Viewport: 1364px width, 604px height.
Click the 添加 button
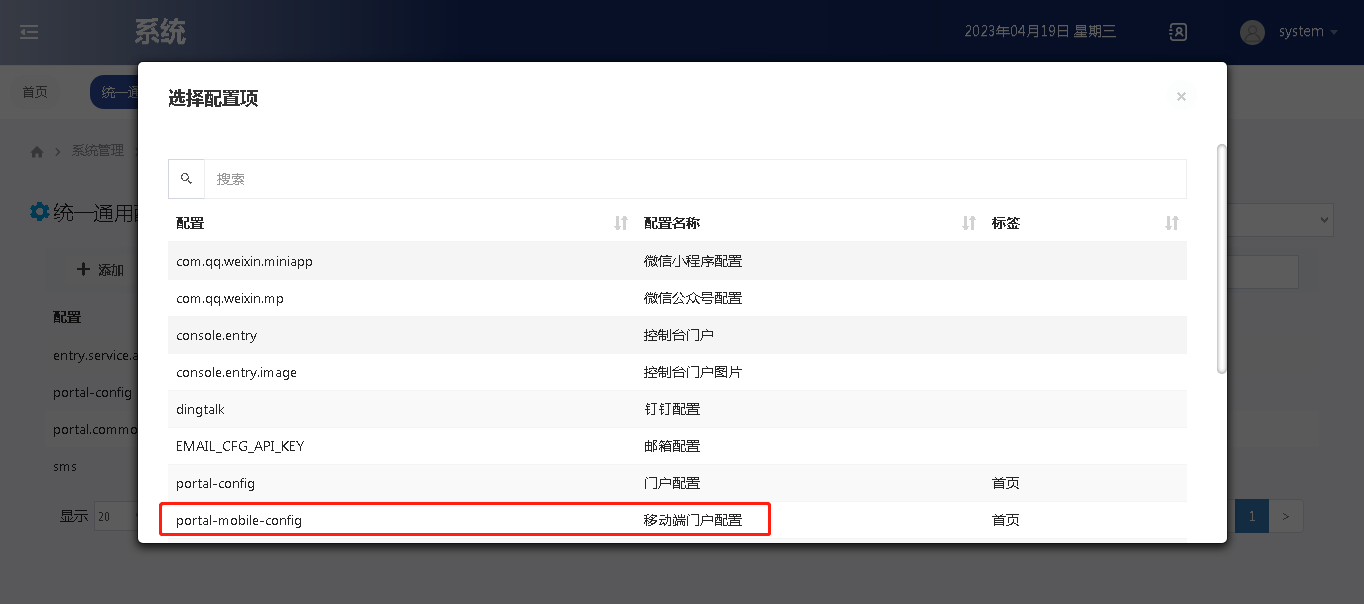pyautogui.click(x=101, y=270)
